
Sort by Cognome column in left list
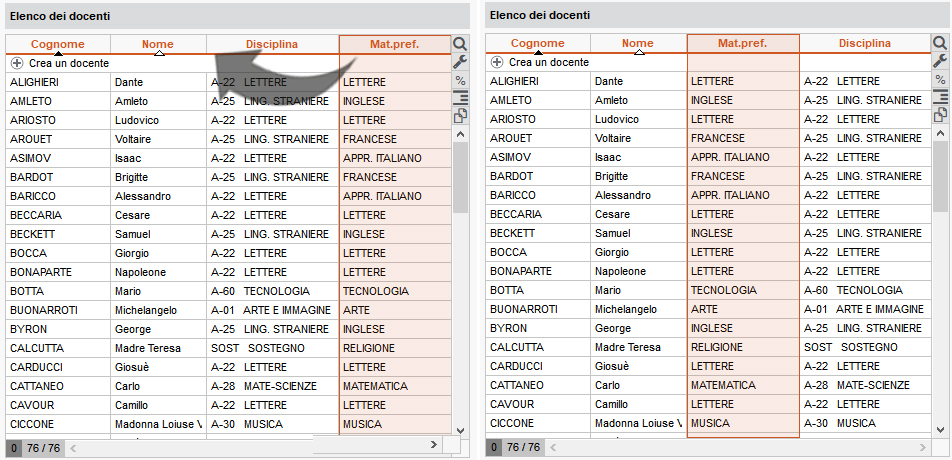pos(58,44)
